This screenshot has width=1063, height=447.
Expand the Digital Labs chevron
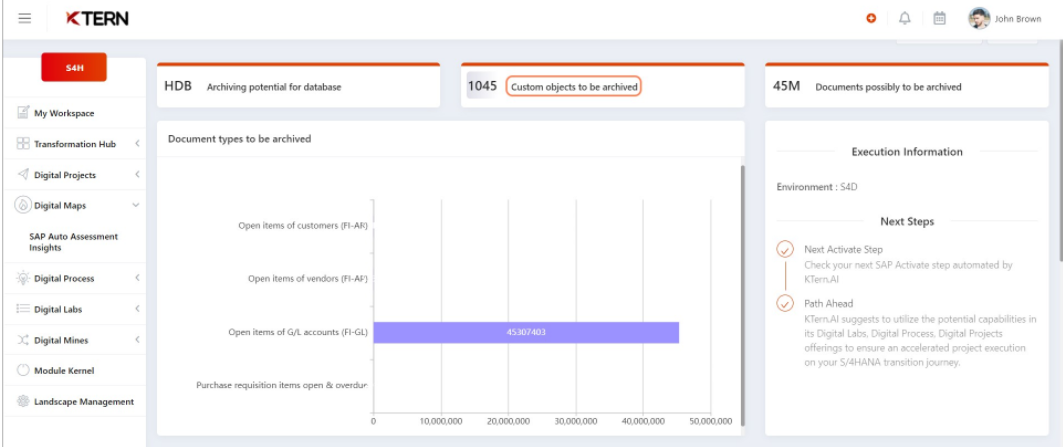coord(137,309)
